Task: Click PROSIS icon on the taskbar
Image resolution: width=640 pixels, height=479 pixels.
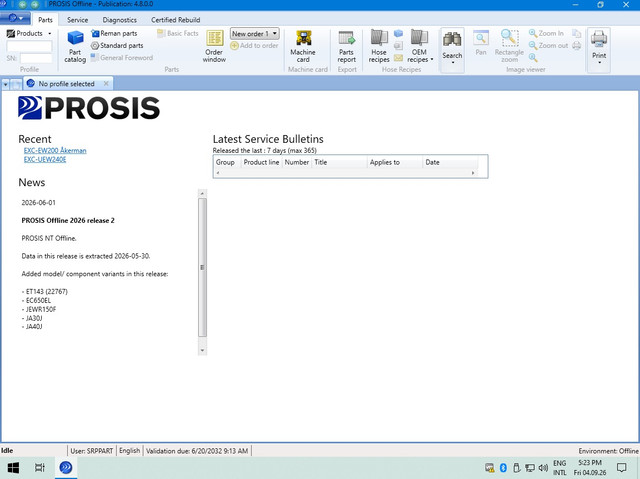Action: tap(66, 468)
